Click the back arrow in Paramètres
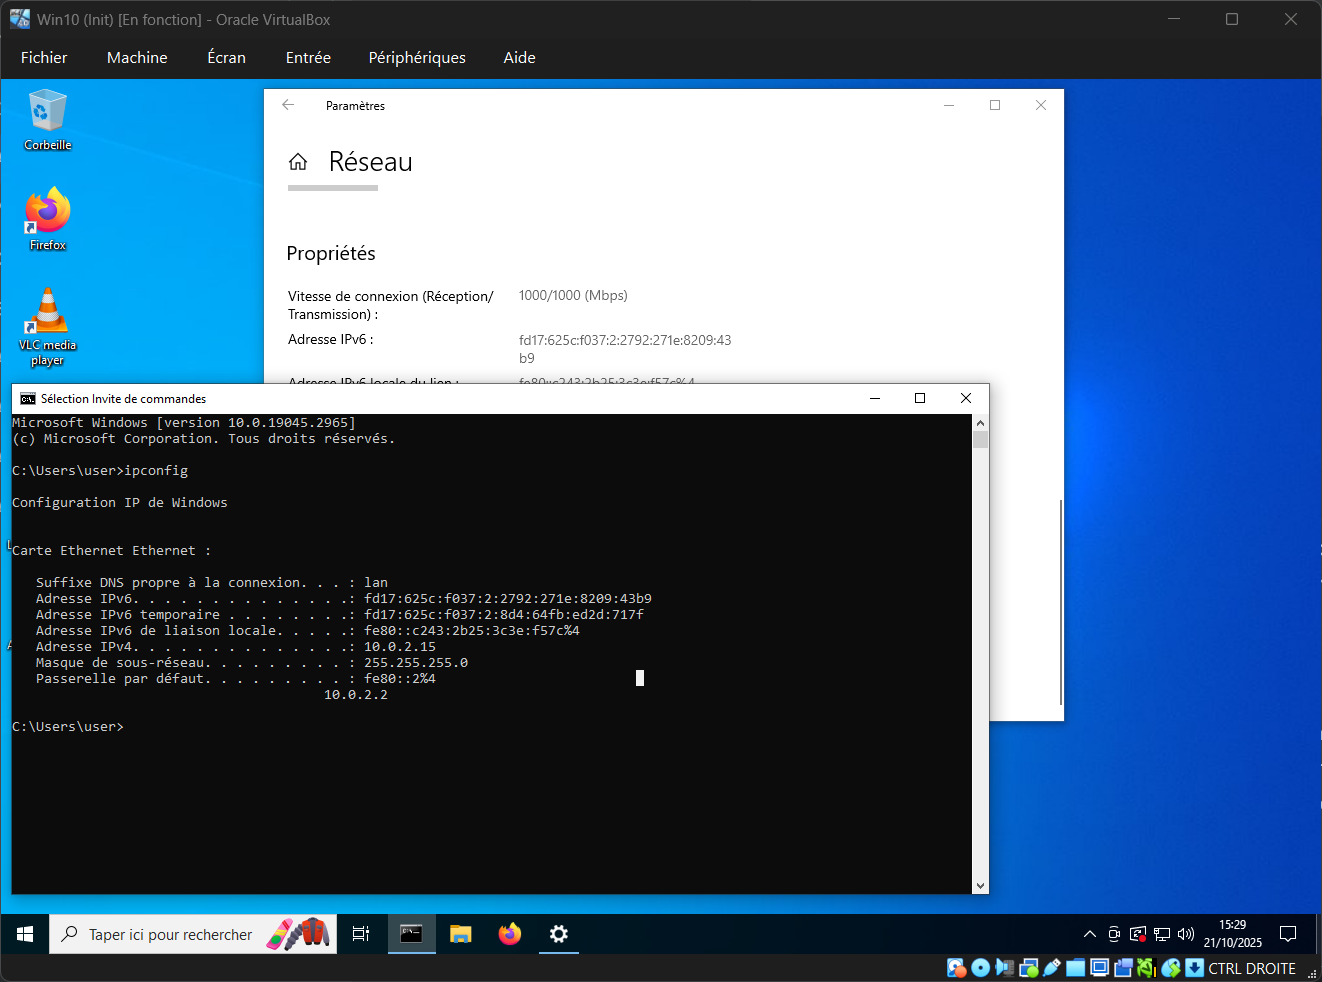Screen dimensions: 1322x982 (x=288, y=105)
